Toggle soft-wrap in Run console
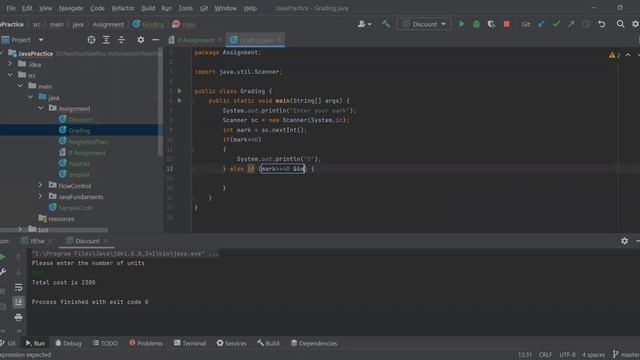Viewport: 640px width, 360px height. (18, 287)
